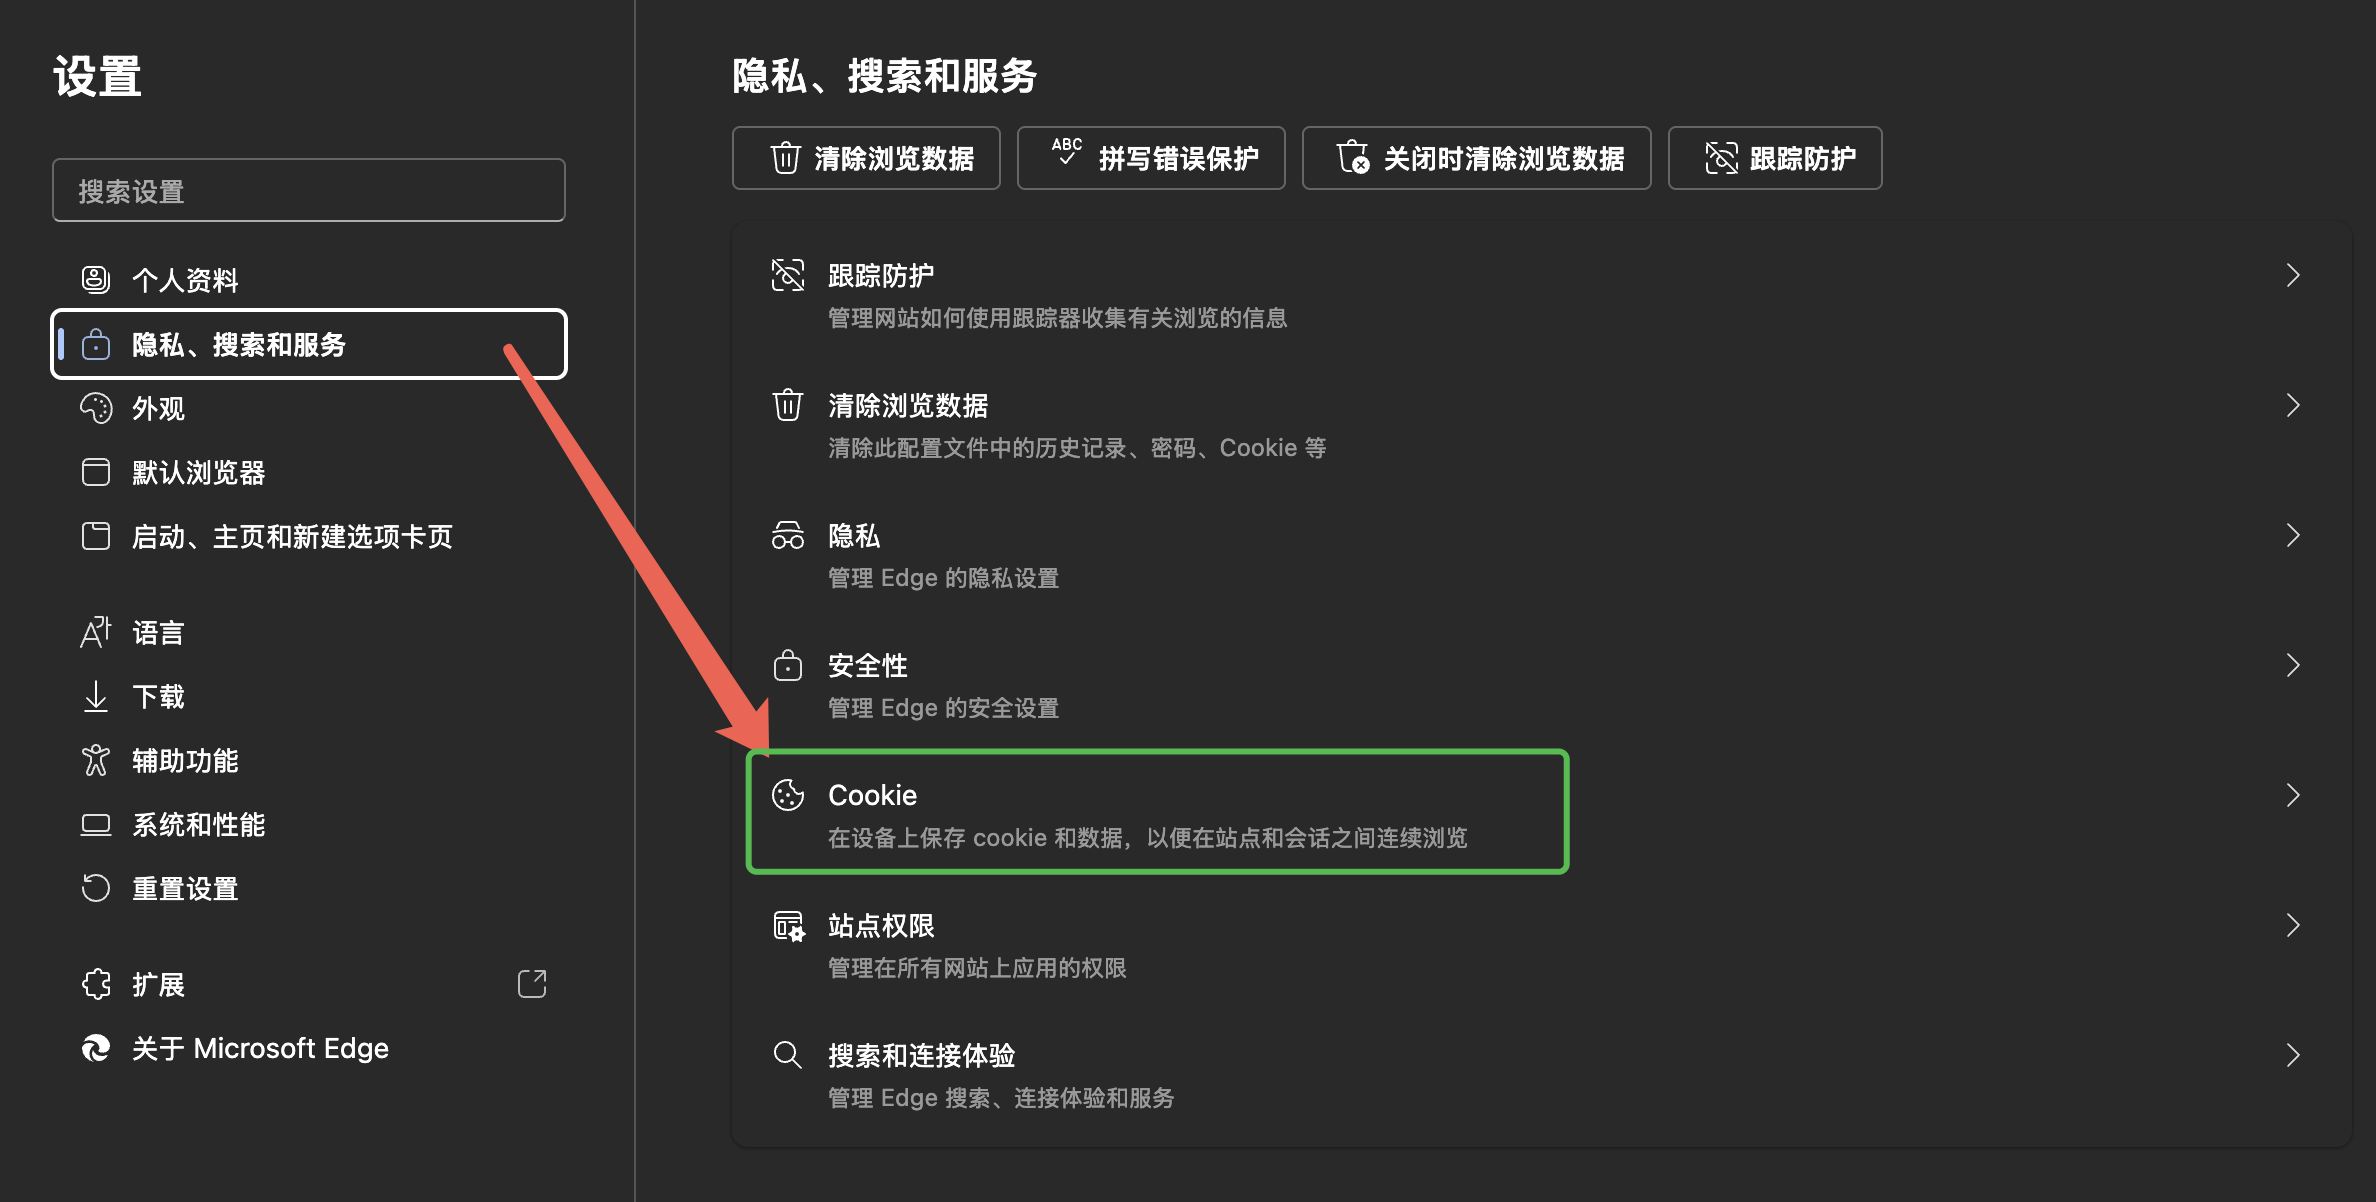Viewport: 2376px width, 1202px height.
Task: Click the browser window icon beside 默认浏览器
Action: pyautogui.click(x=96, y=472)
